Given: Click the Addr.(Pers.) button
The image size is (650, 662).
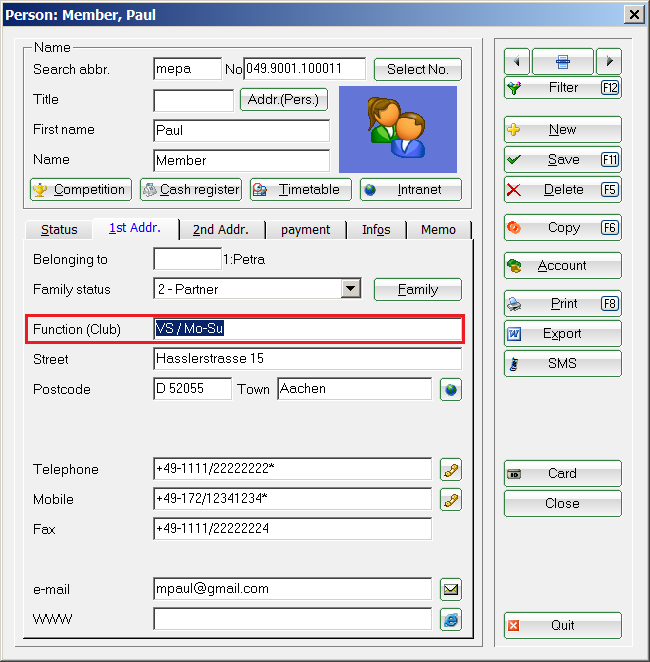Looking at the screenshot, I should [284, 100].
